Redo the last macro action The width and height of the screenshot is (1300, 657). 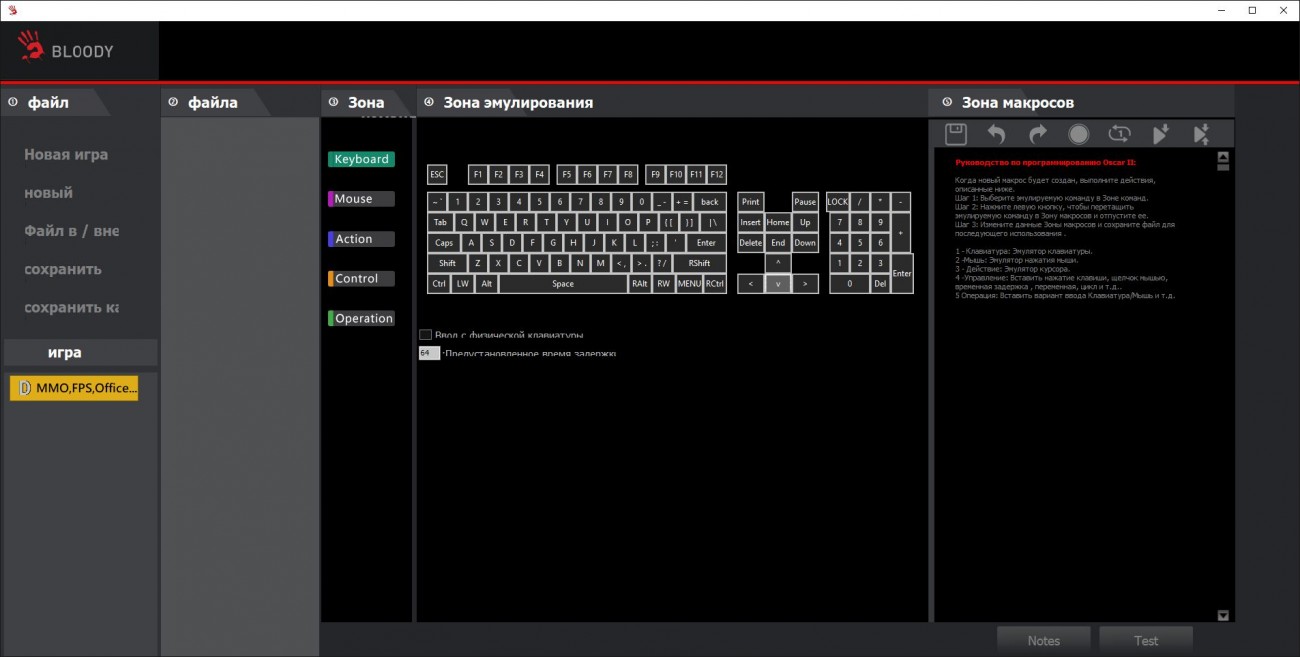1037,134
